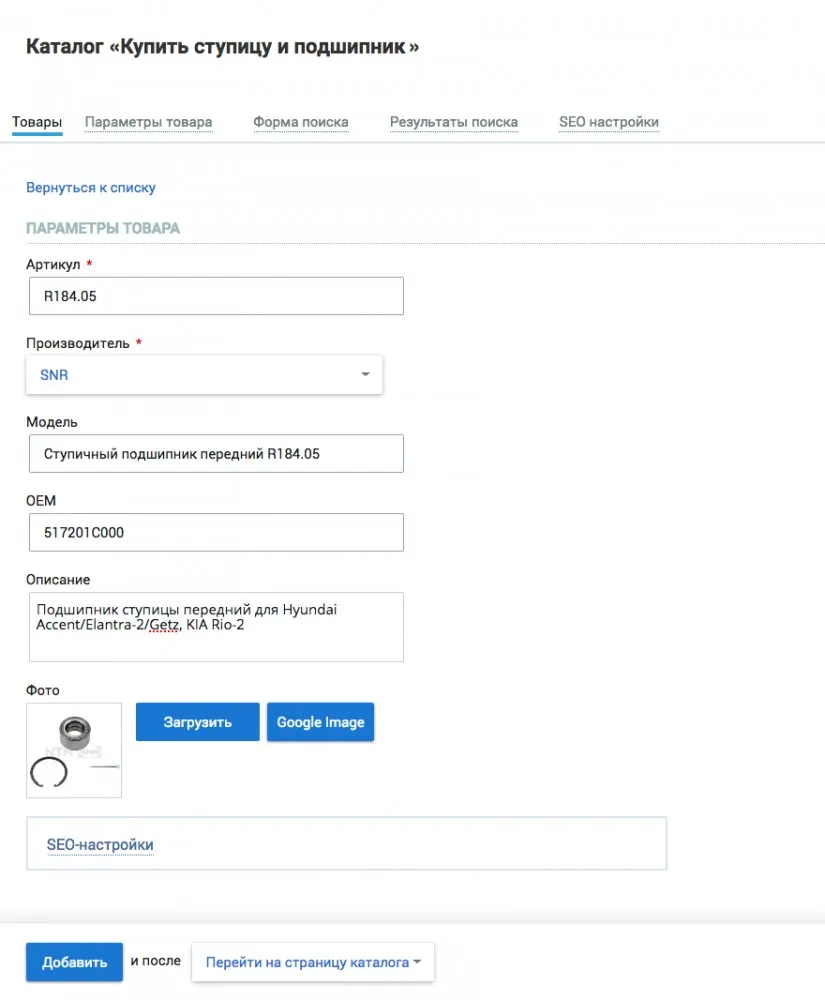Viewport: 825px width, 1000px height.
Task: Click the bearing photo thumbnail
Action: pos(74,750)
